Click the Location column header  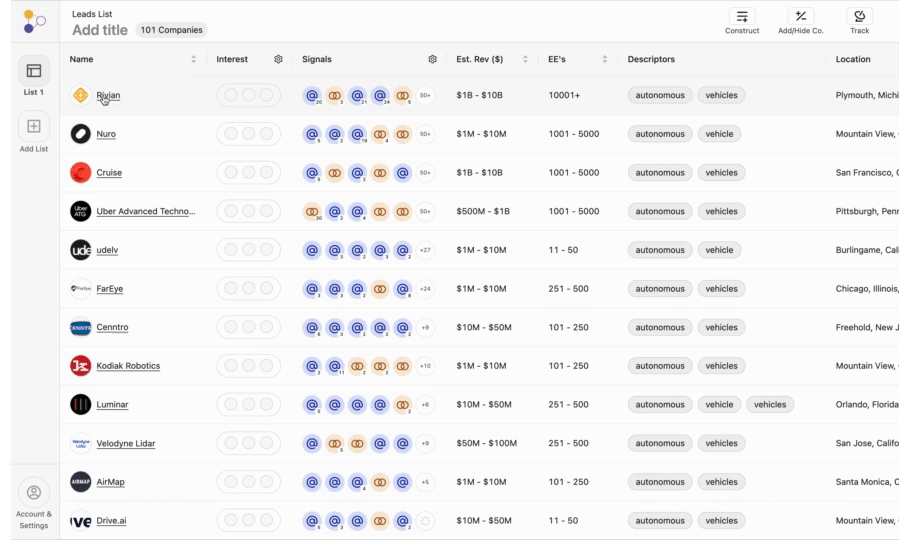point(853,59)
